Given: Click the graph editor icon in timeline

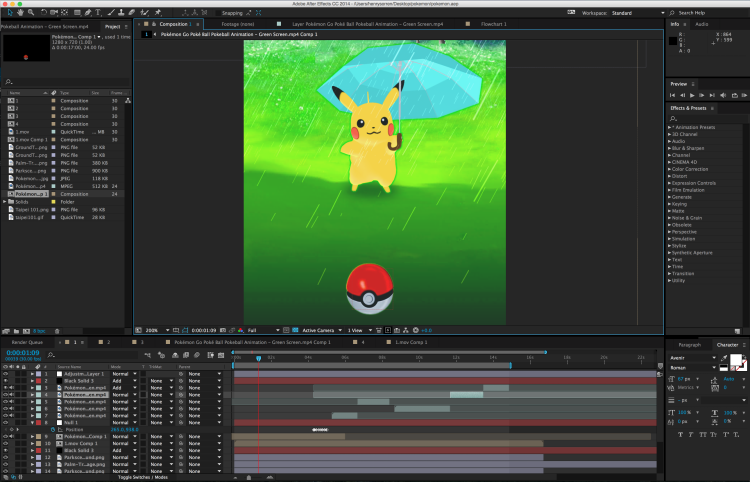Looking at the screenshot, I should coord(221,355).
